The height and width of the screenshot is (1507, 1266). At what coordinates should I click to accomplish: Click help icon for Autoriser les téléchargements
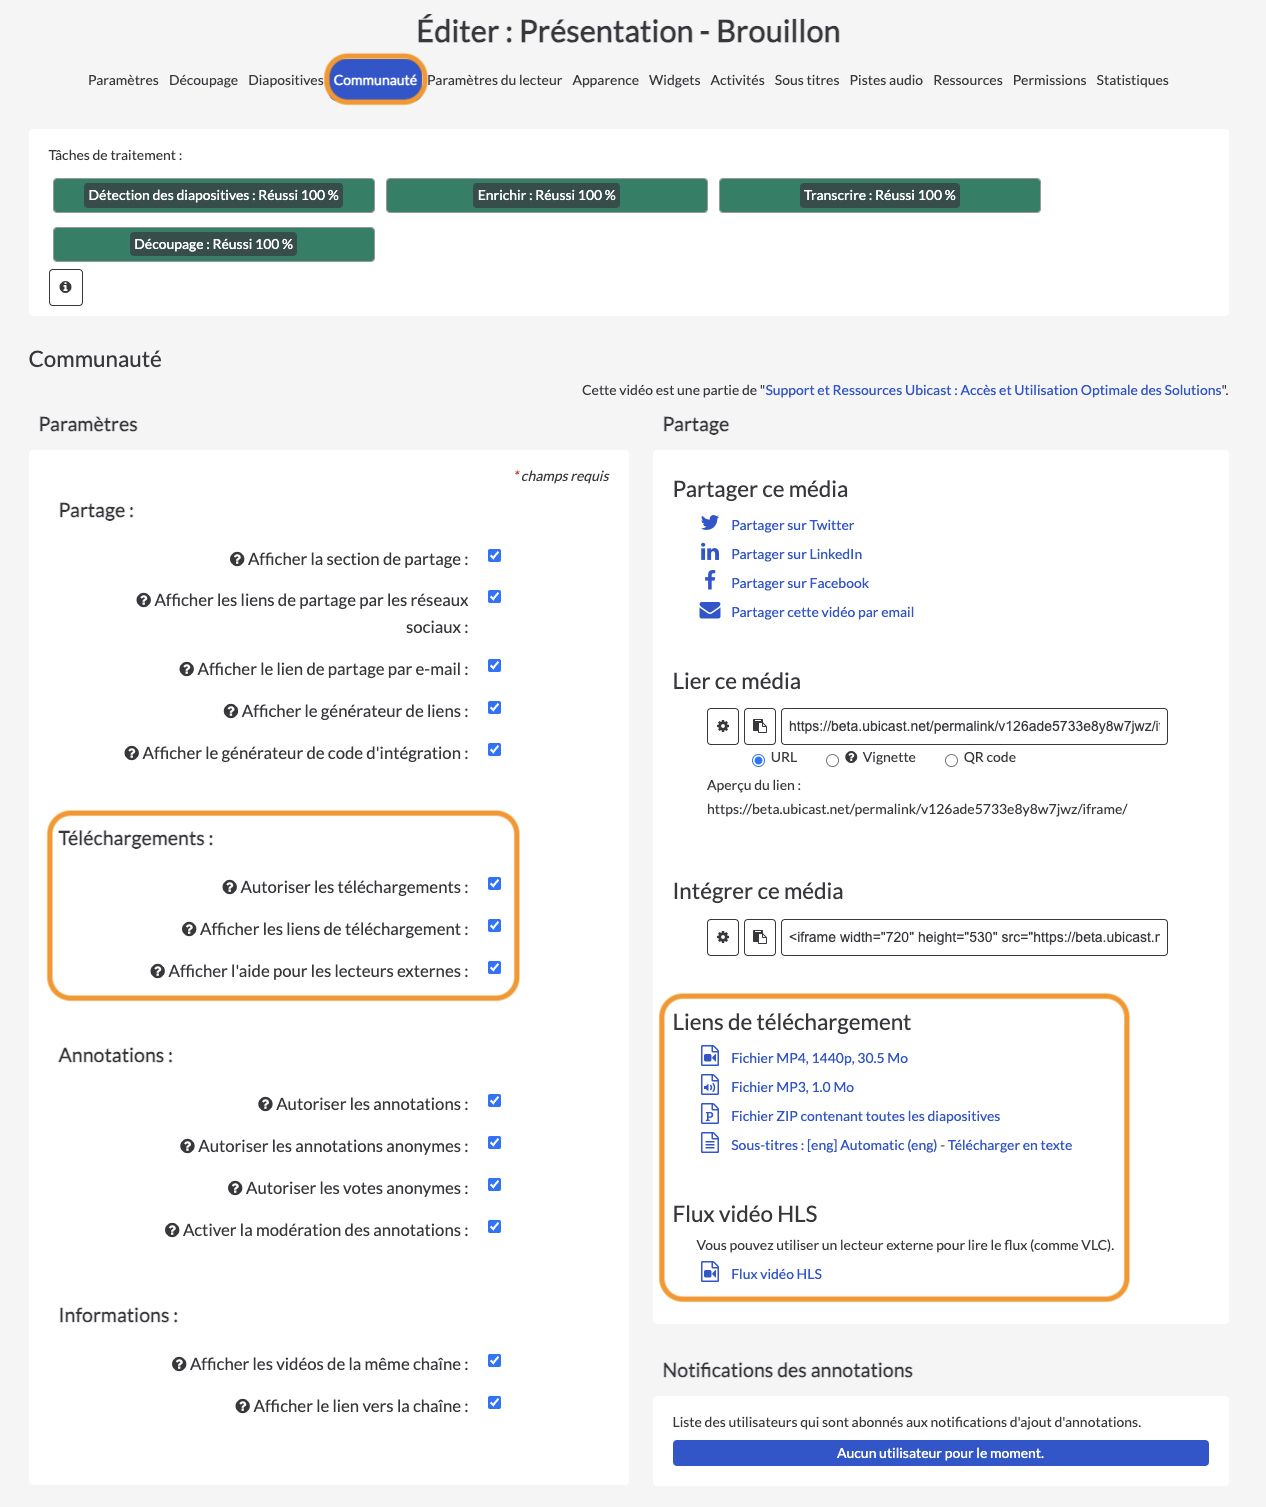230,887
